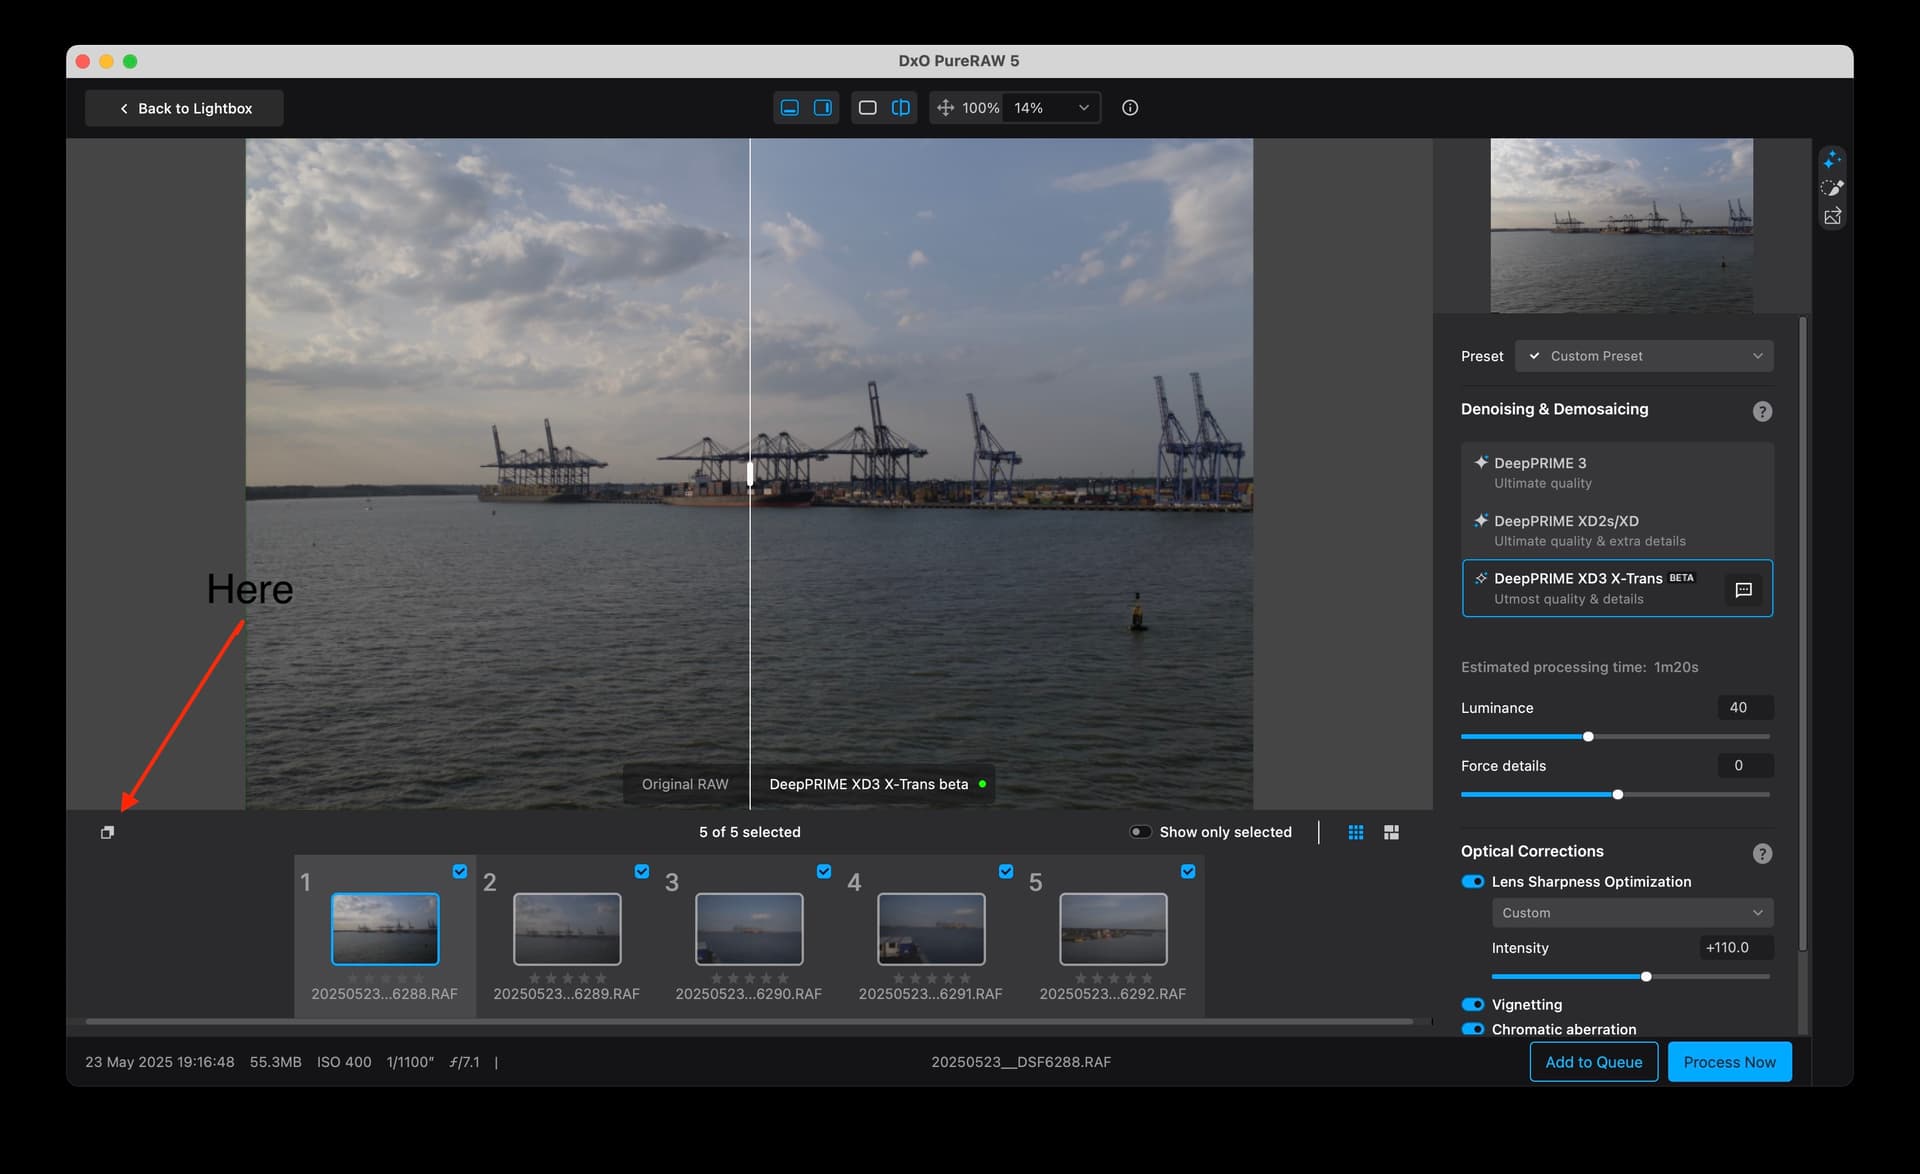Disable Lens Sharpness Optimization toggle

point(1472,882)
